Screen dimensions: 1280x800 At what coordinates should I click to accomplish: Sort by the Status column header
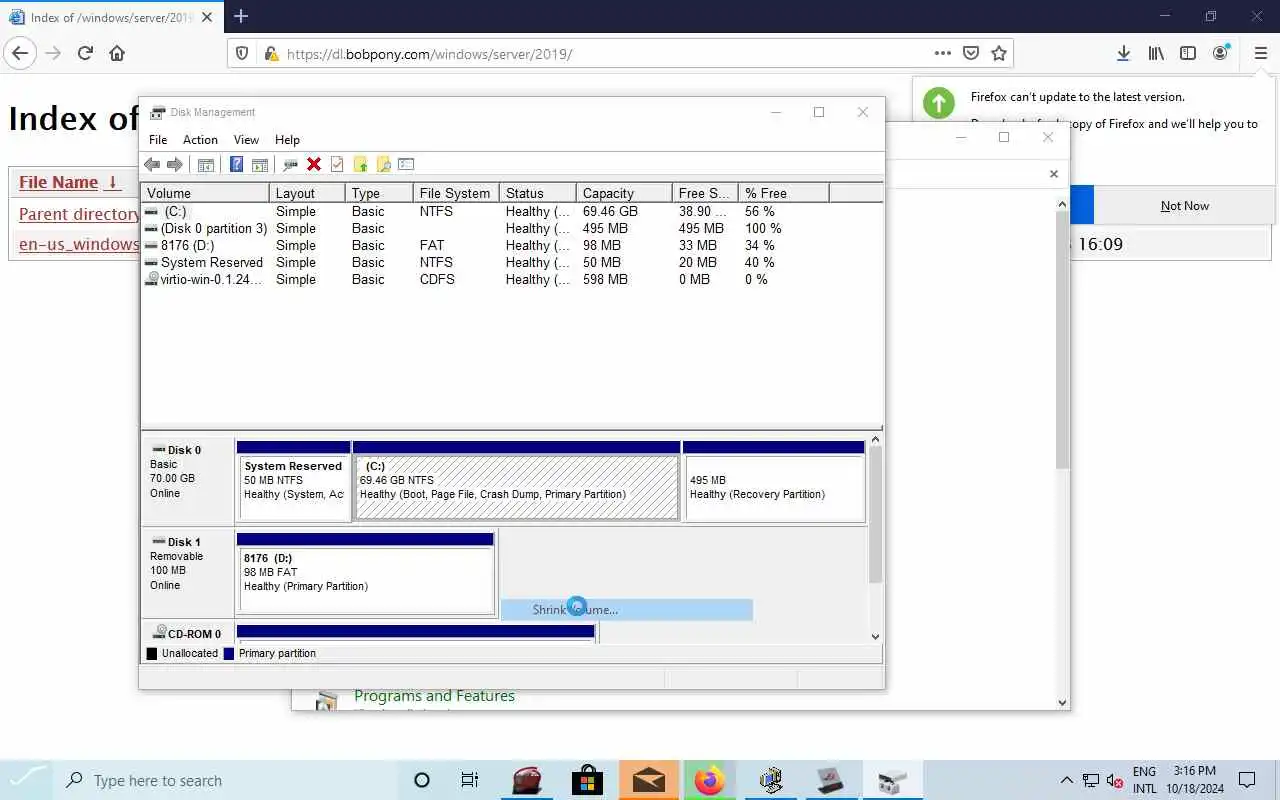click(537, 193)
